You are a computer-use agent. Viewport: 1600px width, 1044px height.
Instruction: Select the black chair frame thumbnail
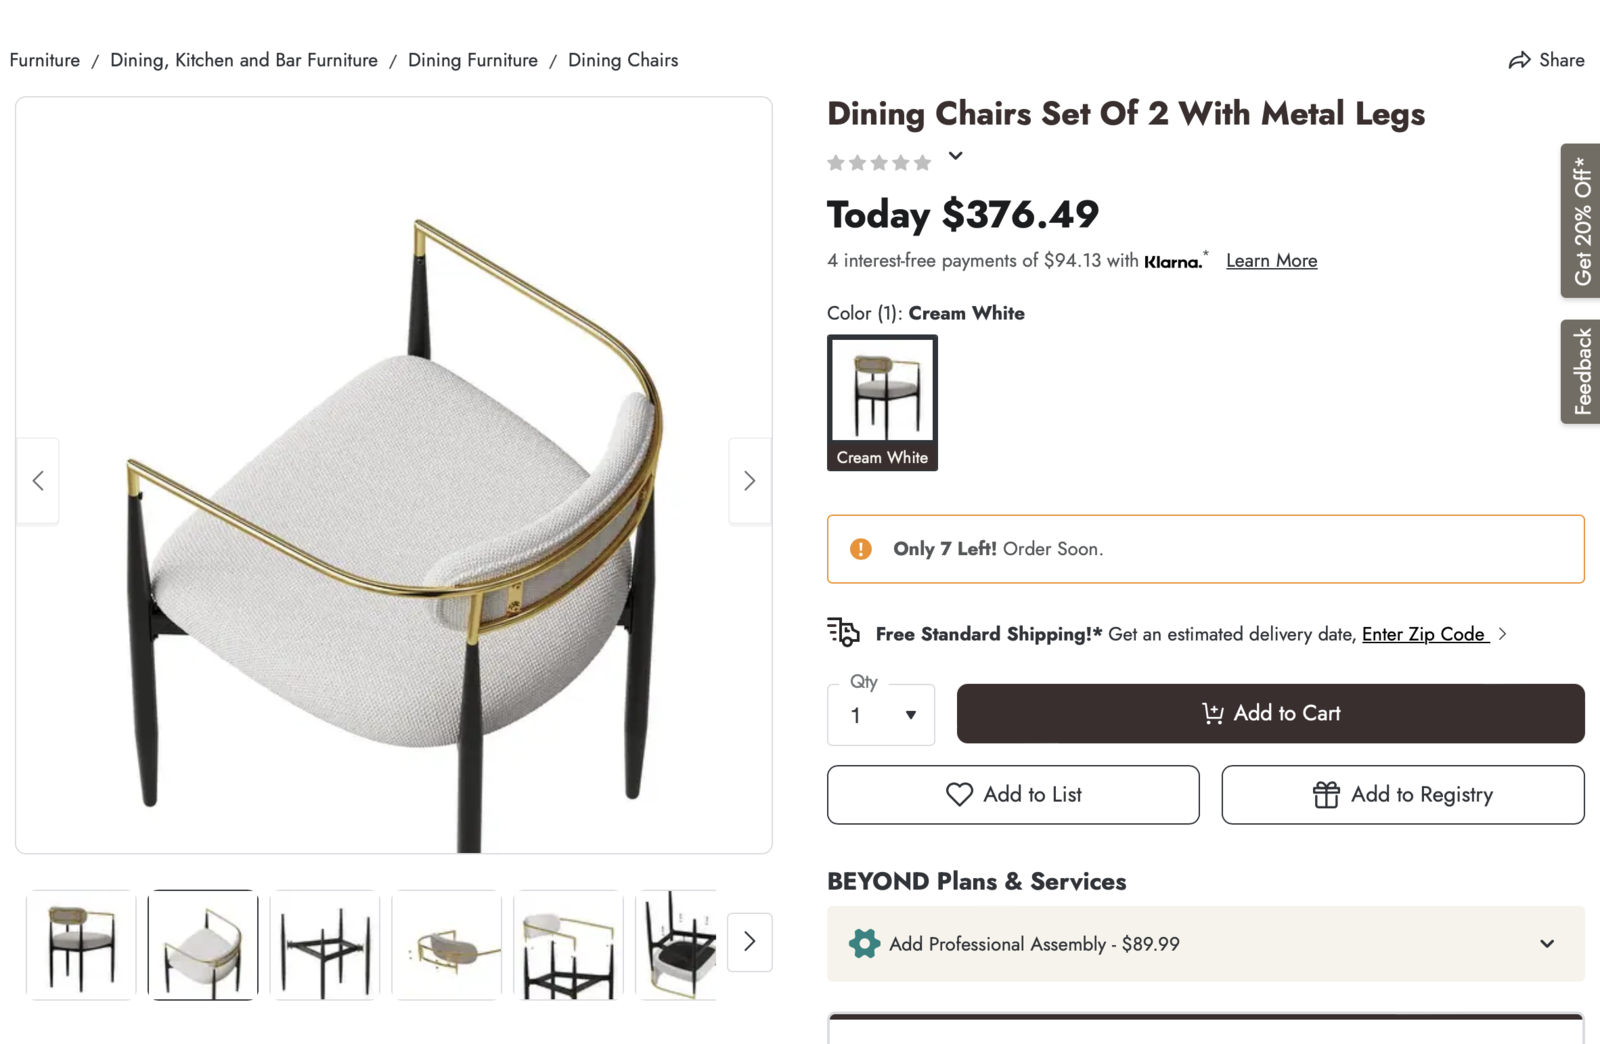pyautogui.click(x=325, y=944)
